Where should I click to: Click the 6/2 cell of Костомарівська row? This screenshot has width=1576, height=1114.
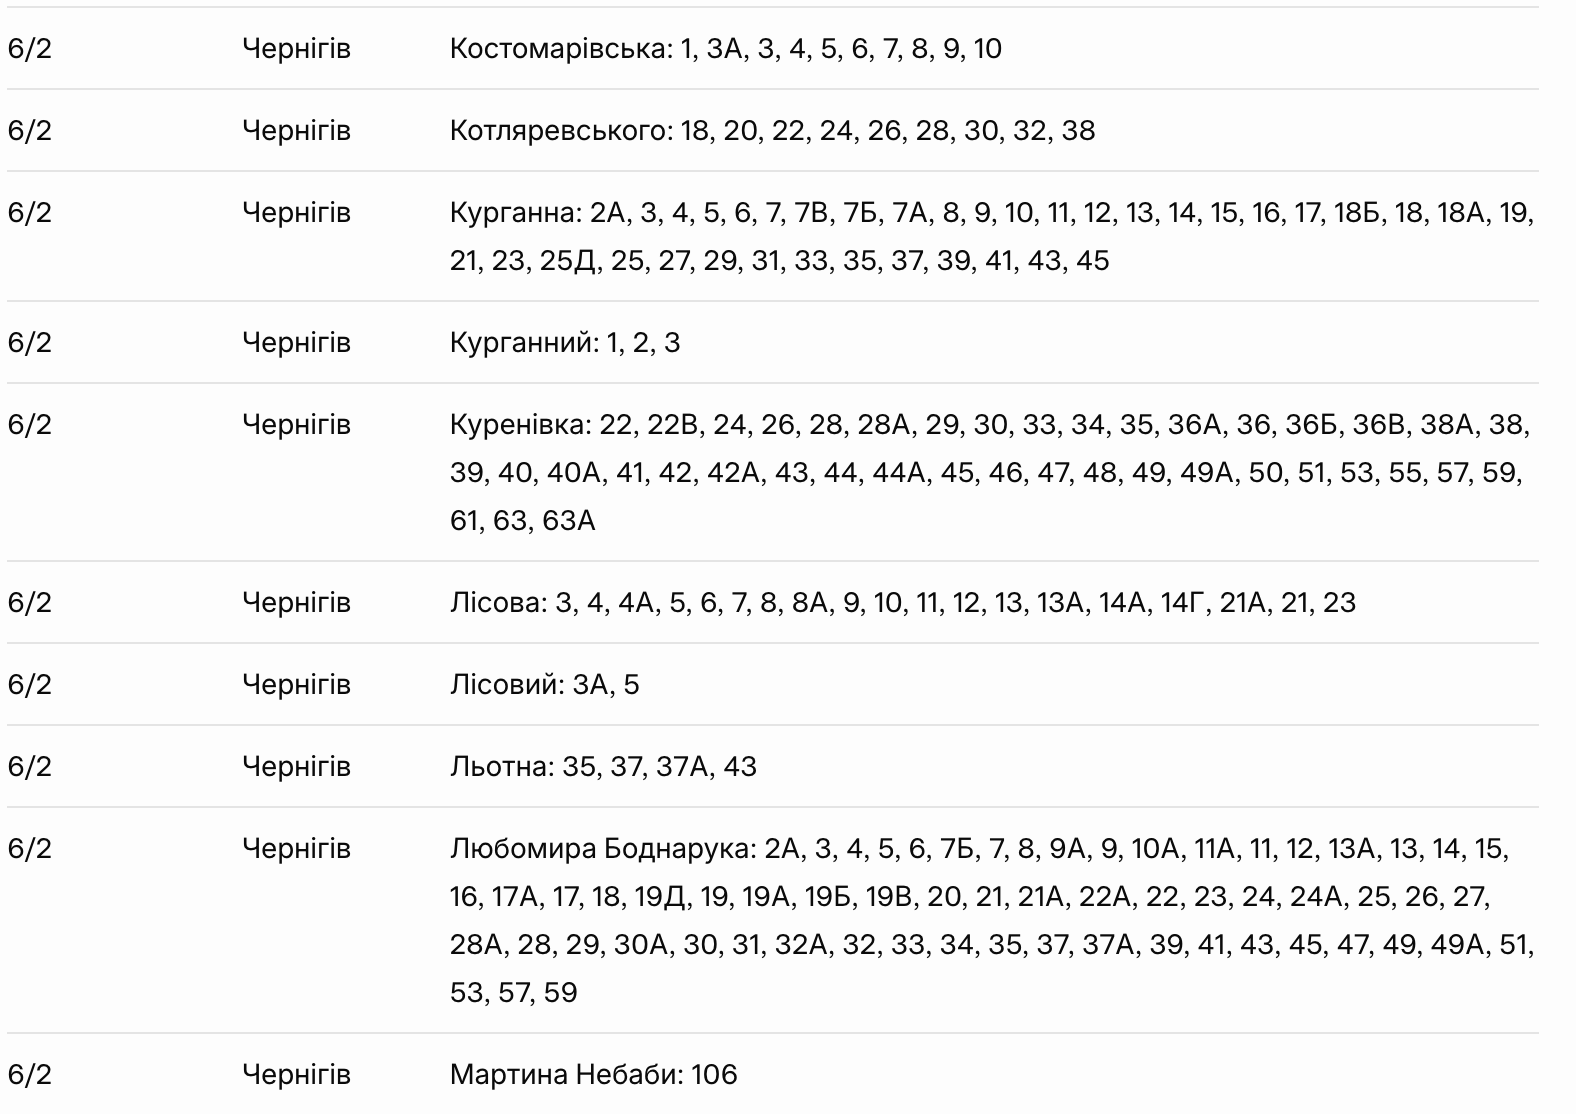pyautogui.click(x=29, y=49)
